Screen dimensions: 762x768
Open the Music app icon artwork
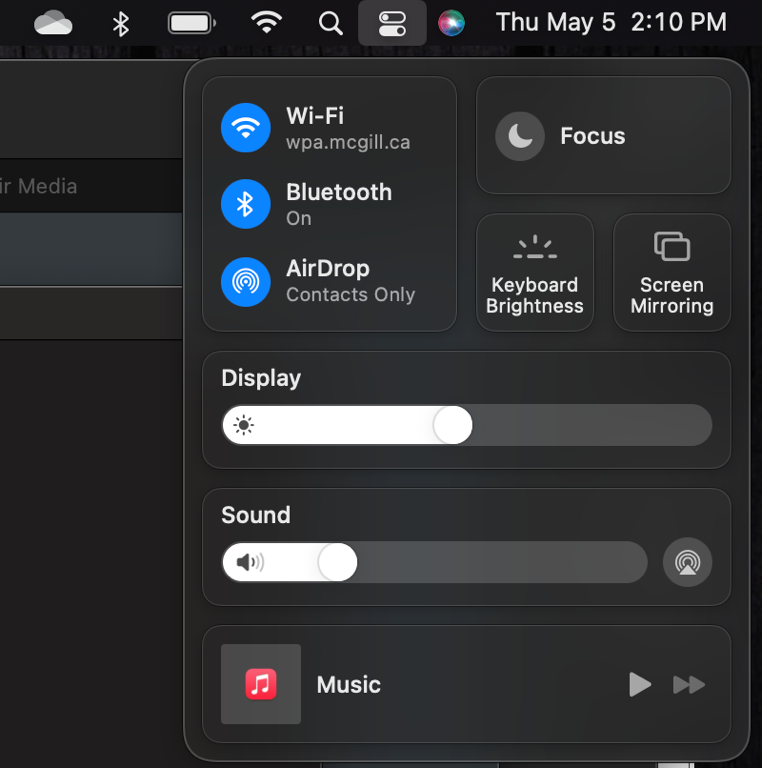coord(261,684)
